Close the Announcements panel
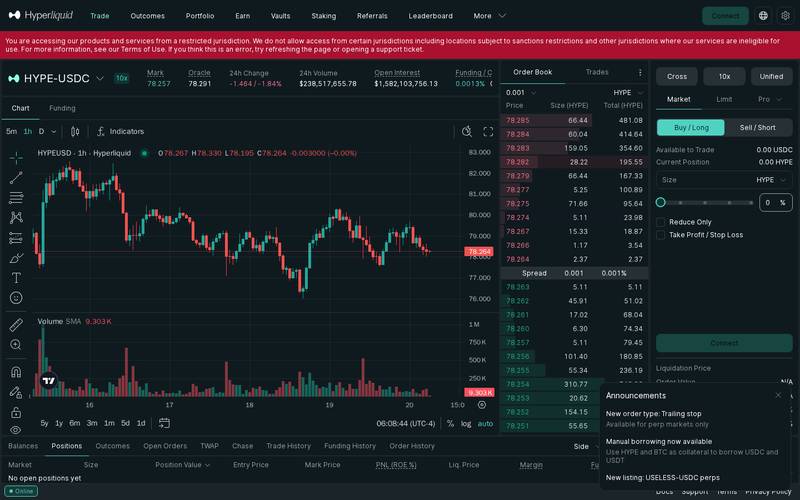This screenshot has width=800, height=500. pyautogui.click(x=778, y=395)
